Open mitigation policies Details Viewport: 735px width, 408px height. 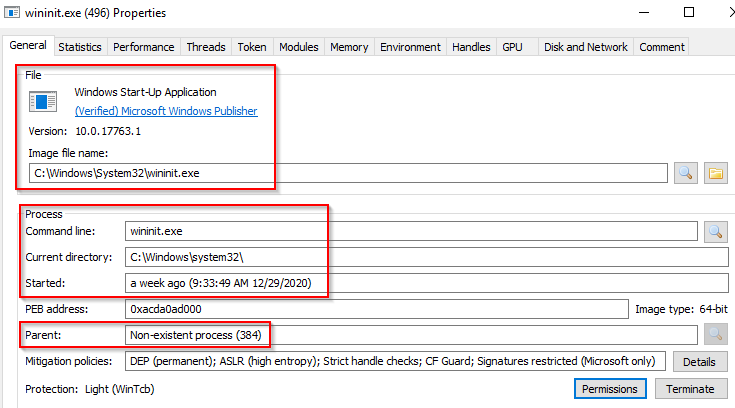pos(699,360)
